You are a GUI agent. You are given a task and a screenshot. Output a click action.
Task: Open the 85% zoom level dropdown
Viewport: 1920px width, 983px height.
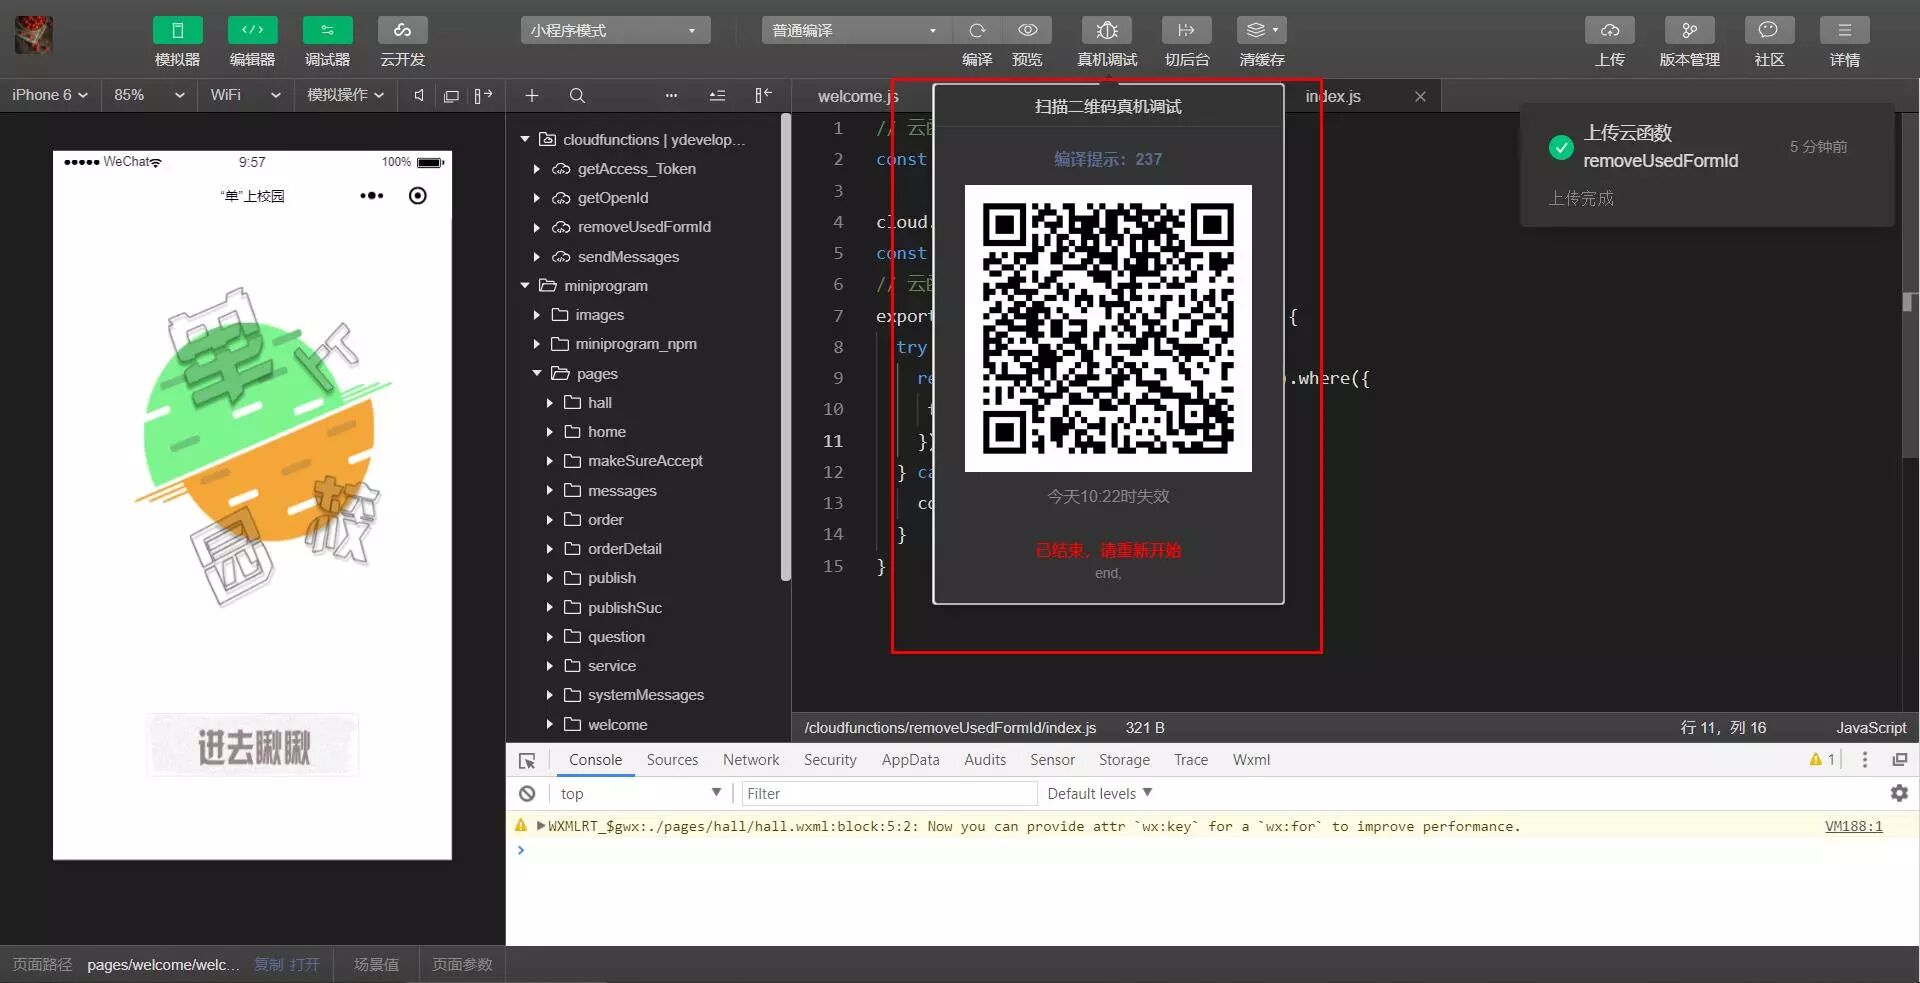(x=149, y=95)
